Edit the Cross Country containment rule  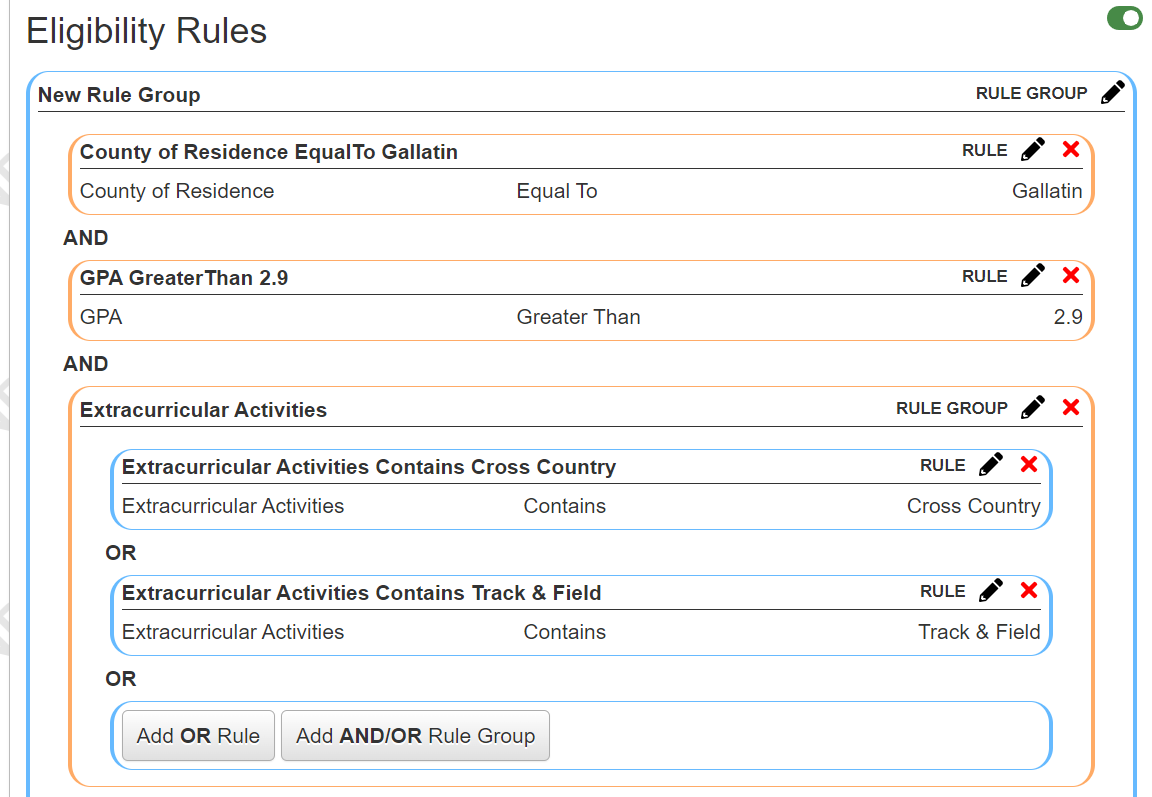991,463
